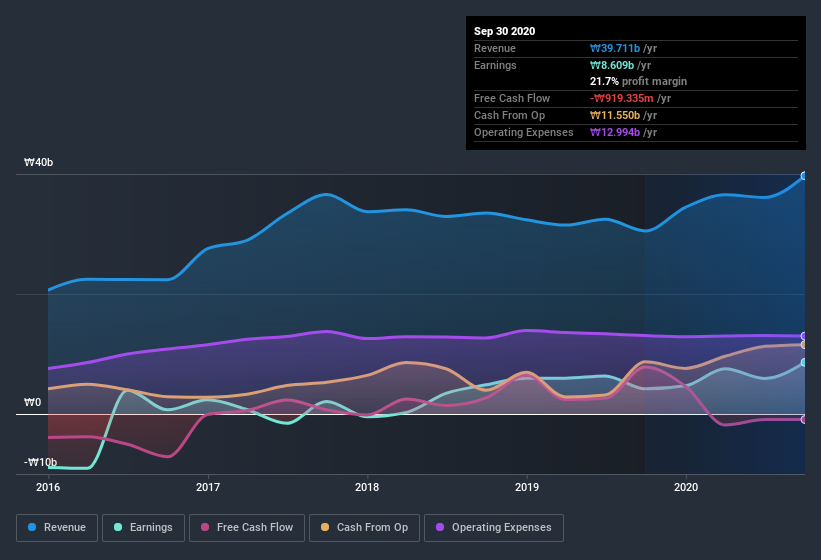Image resolution: width=821 pixels, height=560 pixels.
Task: Click the Operating Expenses endpoint marker
Action: 804,336
